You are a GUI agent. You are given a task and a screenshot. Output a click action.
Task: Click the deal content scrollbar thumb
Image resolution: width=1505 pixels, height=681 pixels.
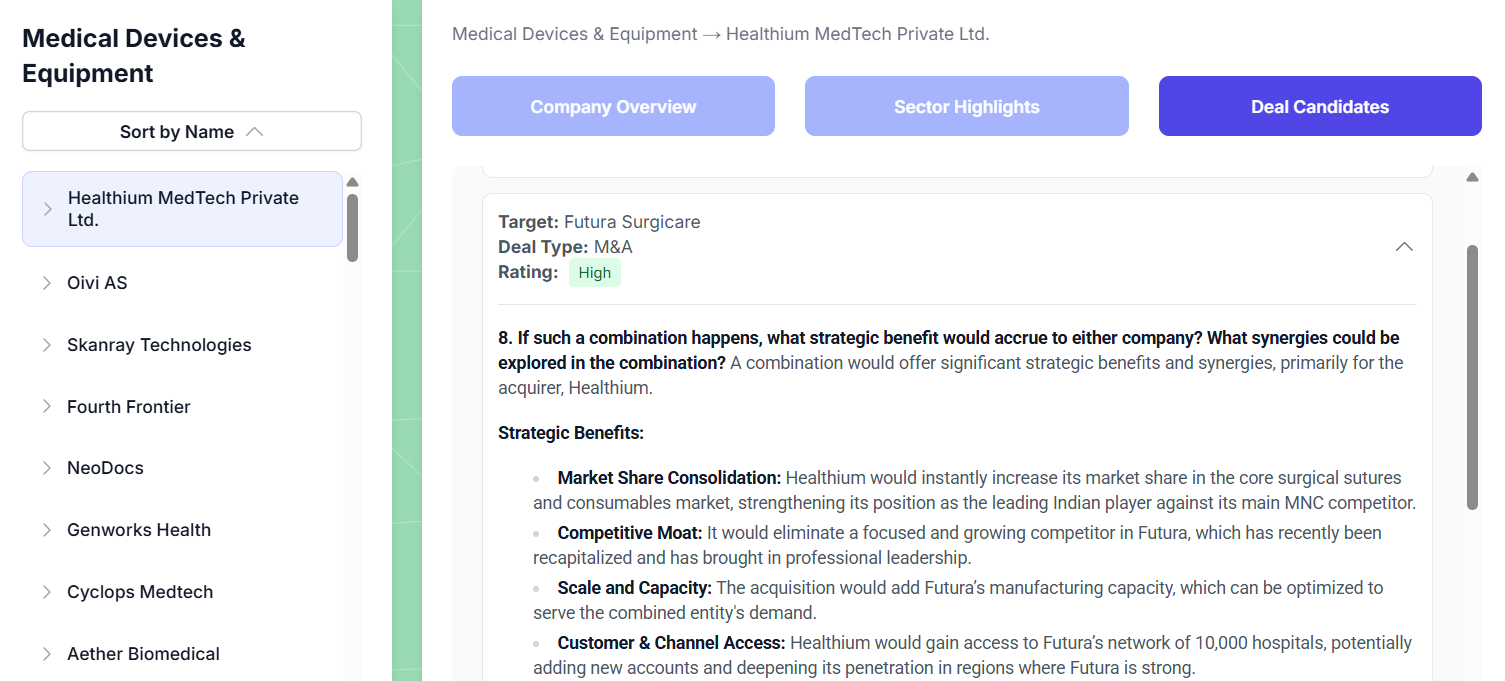1472,377
